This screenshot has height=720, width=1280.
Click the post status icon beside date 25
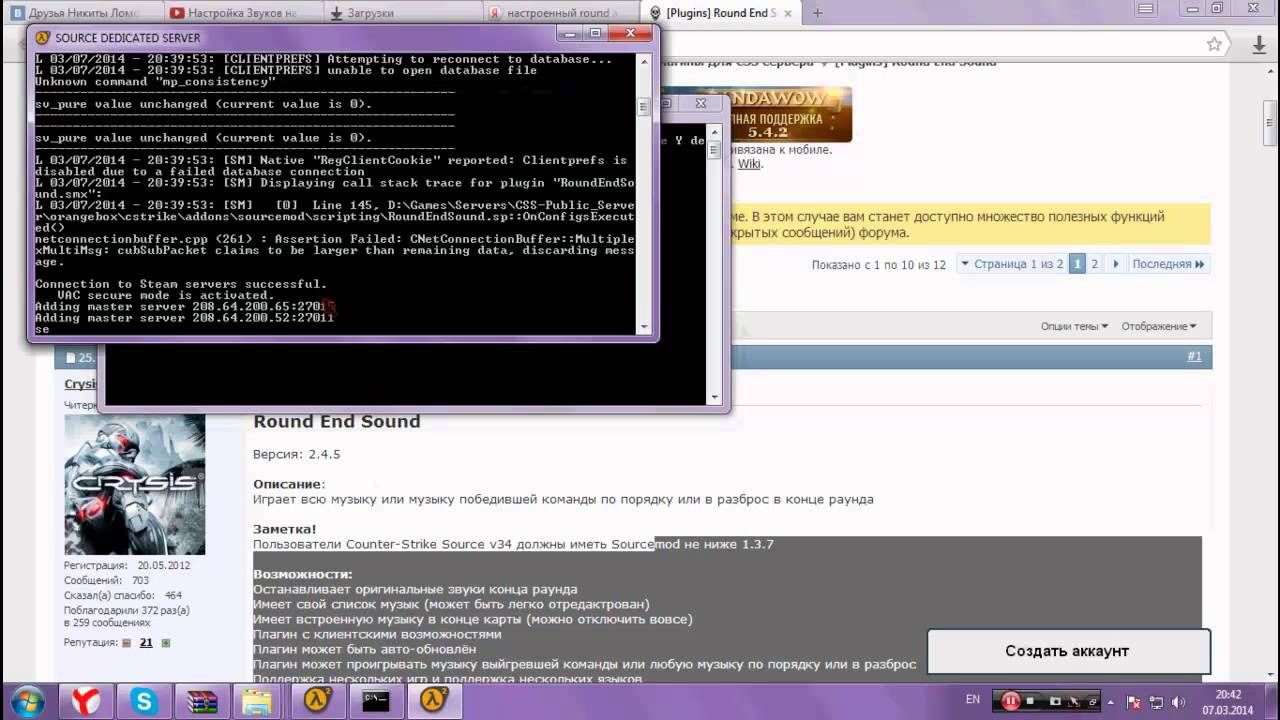click(x=71, y=357)
